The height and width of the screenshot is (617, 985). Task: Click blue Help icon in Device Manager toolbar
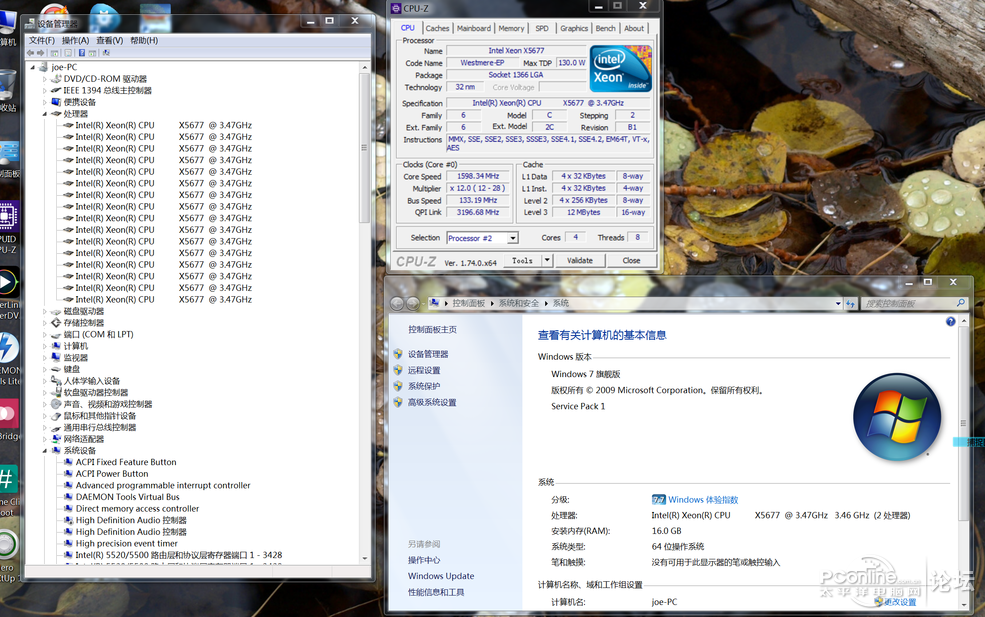tap(82, 53)
